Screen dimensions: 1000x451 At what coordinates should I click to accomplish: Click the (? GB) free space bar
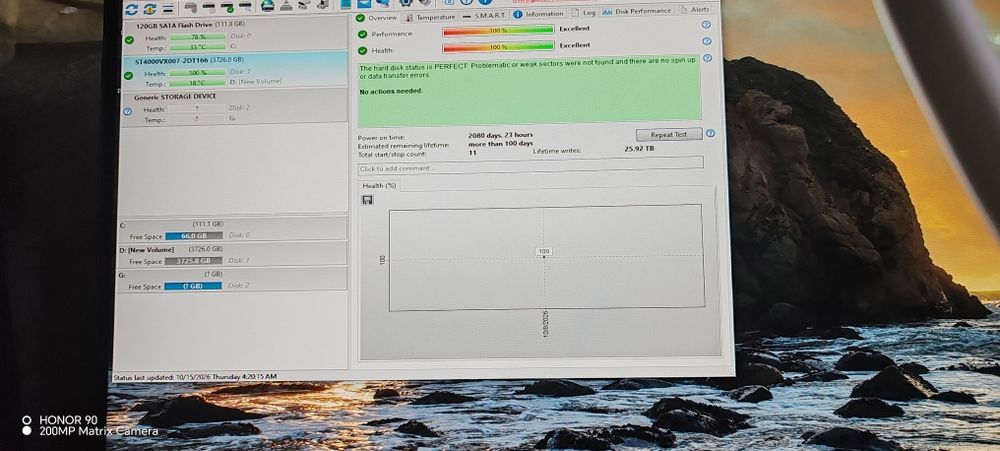(x=193, y=286)
